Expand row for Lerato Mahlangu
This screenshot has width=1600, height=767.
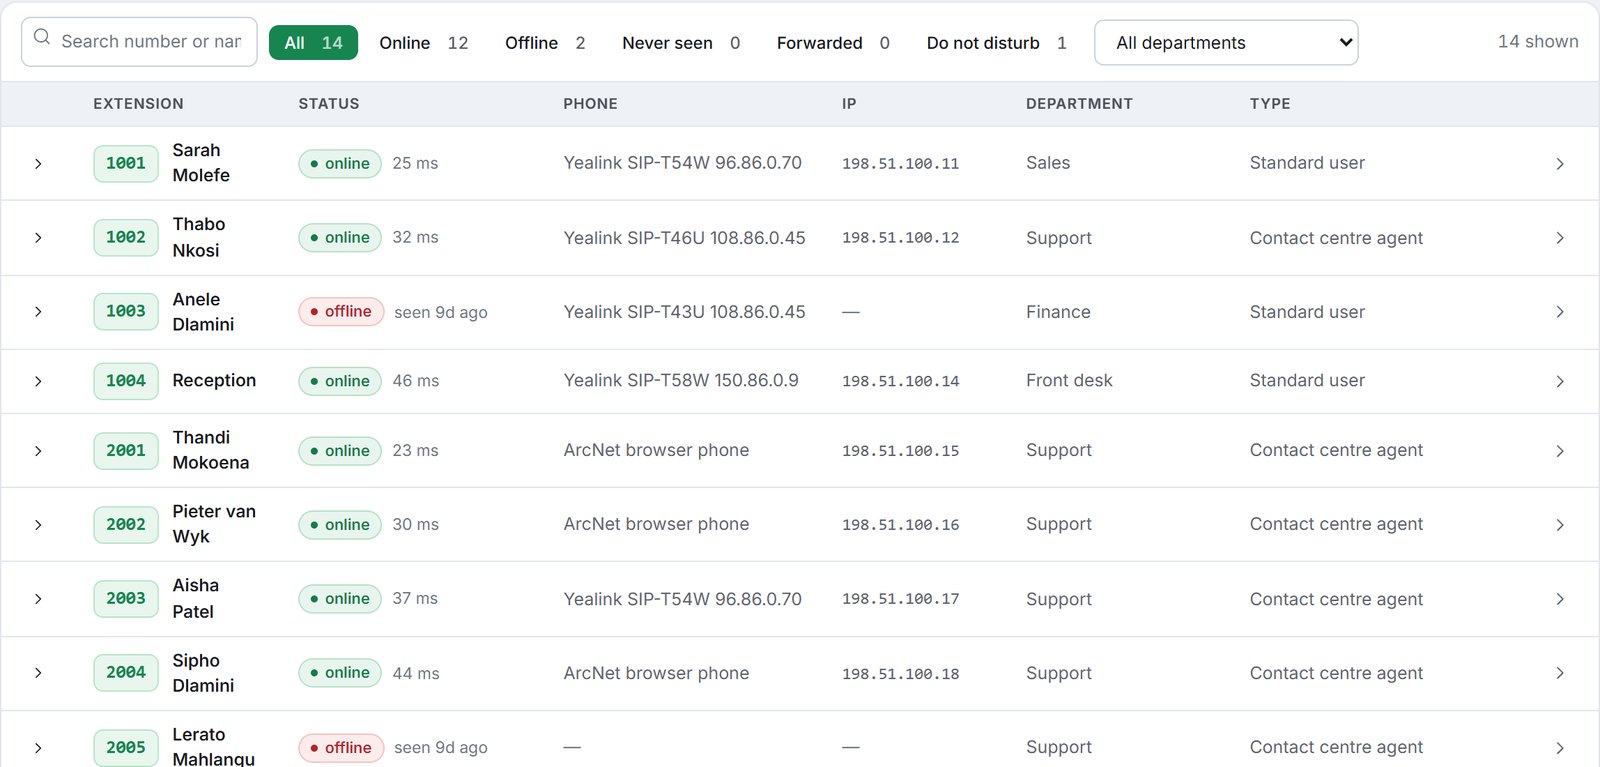[38, 747]
